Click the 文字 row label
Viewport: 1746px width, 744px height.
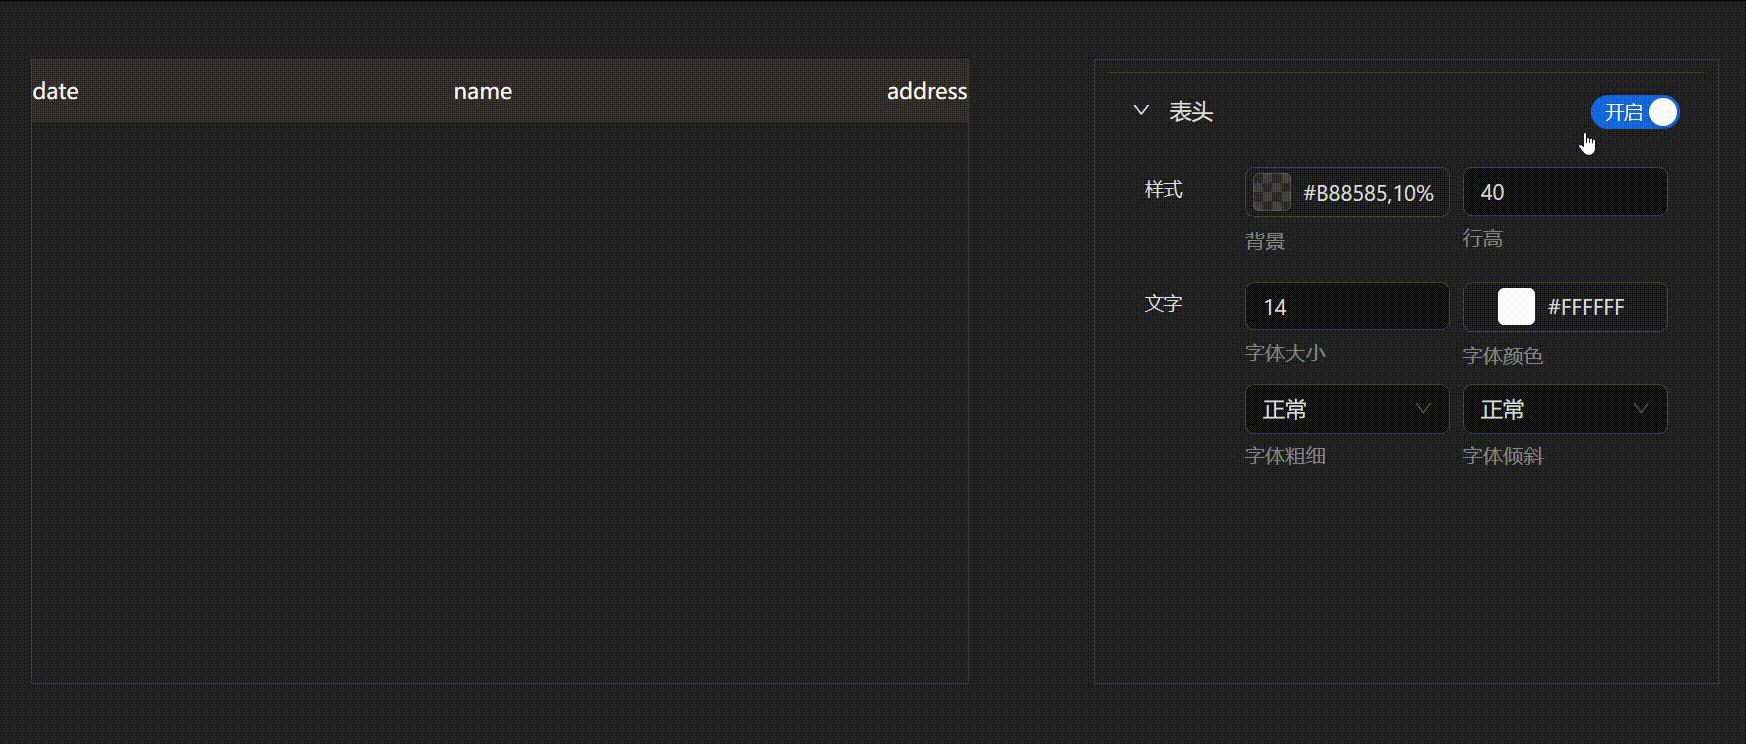pyautogui.click(x=1162, y=304)
